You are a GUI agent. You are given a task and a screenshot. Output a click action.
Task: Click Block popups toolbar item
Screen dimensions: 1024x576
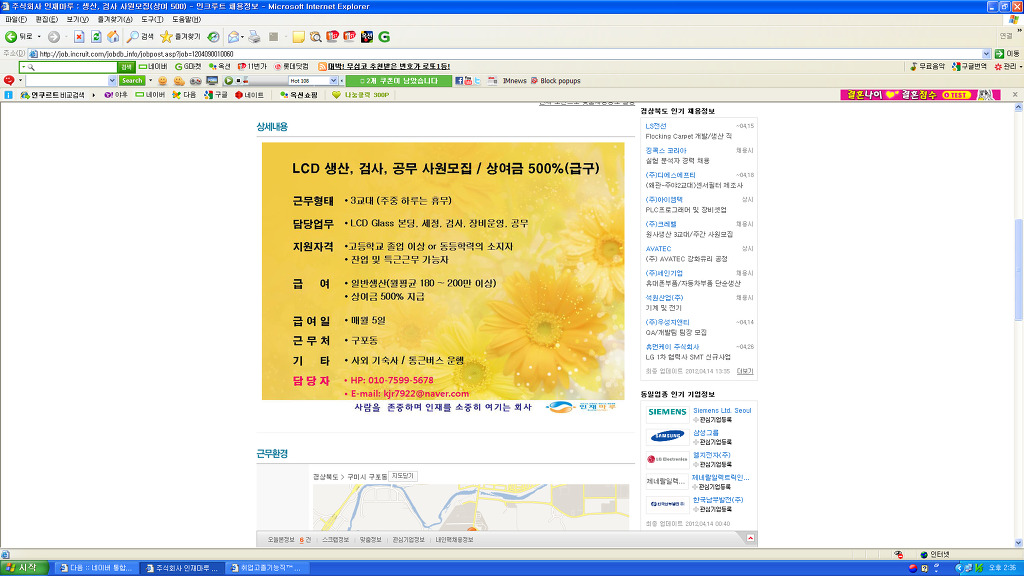(555, 81)
